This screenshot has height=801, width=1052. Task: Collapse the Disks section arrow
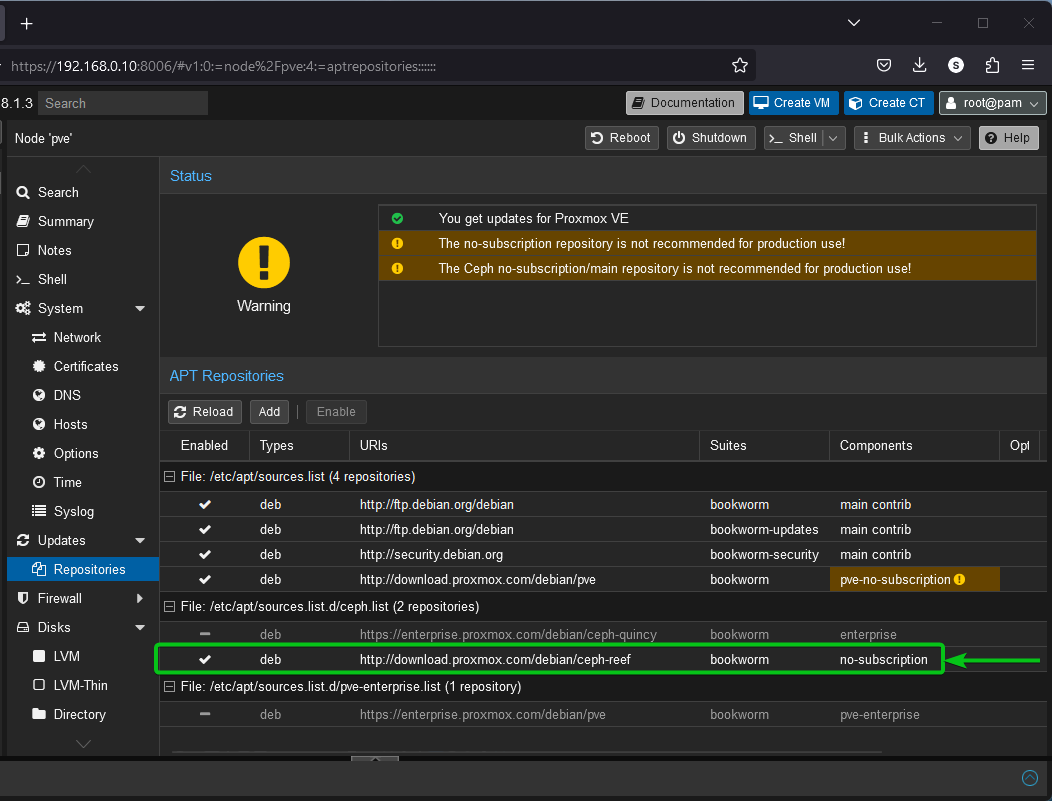pyautogui.click(x=140, y=627)
